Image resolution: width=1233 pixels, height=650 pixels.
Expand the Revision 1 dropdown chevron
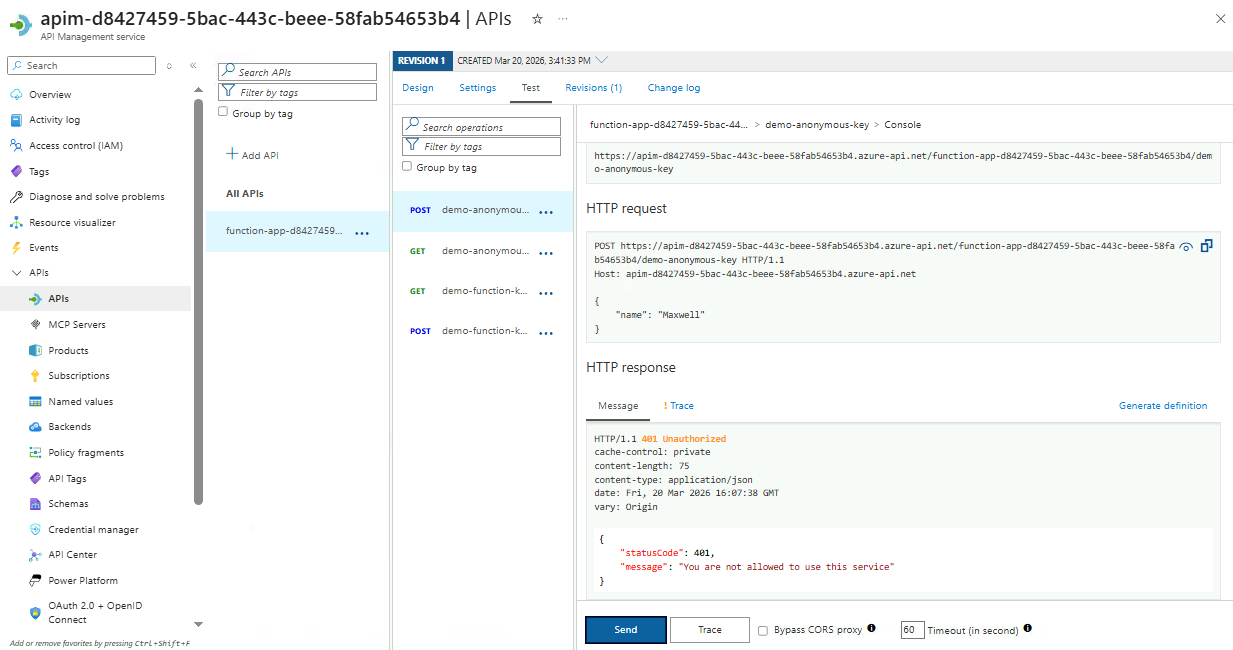[x=602, y=60]
